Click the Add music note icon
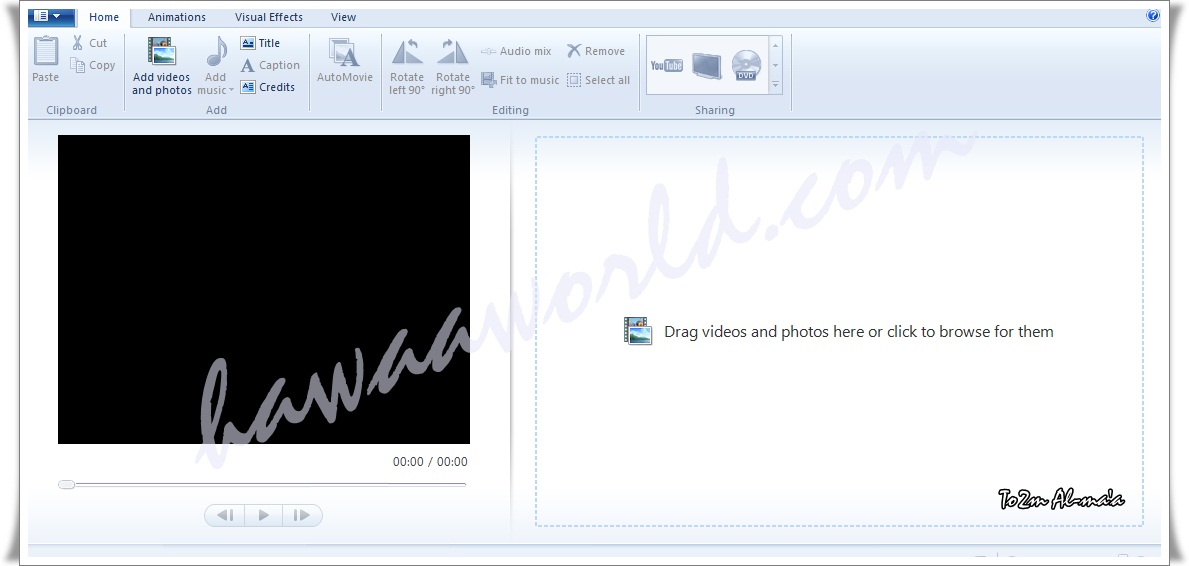 coord(216,52)
